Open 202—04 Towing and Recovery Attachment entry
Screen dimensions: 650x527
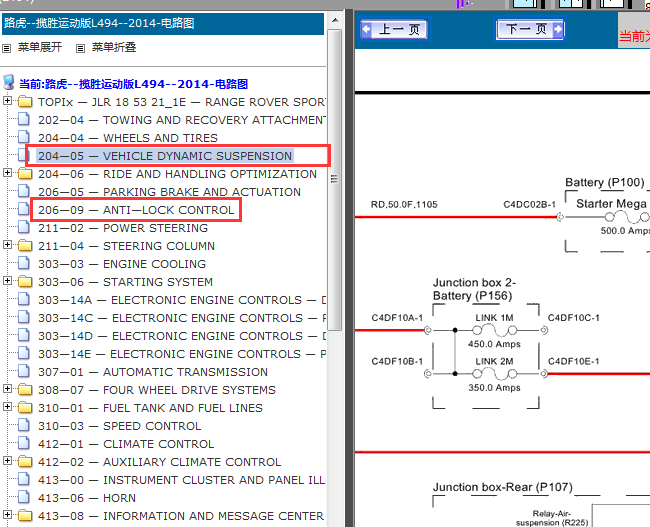point(182,120)
